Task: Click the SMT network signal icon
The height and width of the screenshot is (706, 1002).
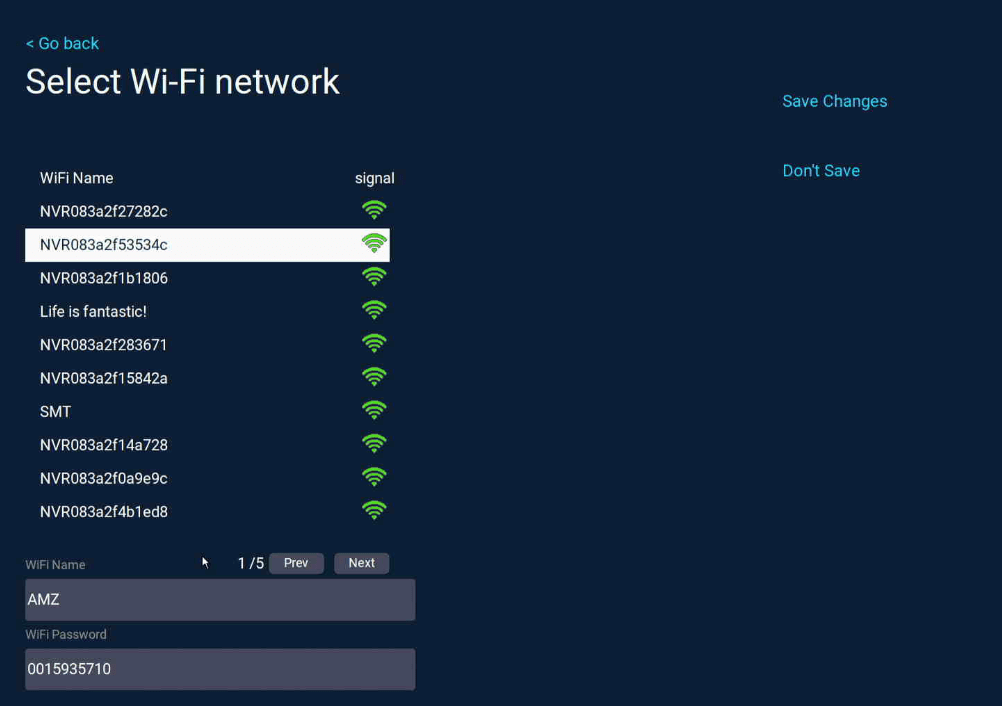Action: click(x=374, y=410)
